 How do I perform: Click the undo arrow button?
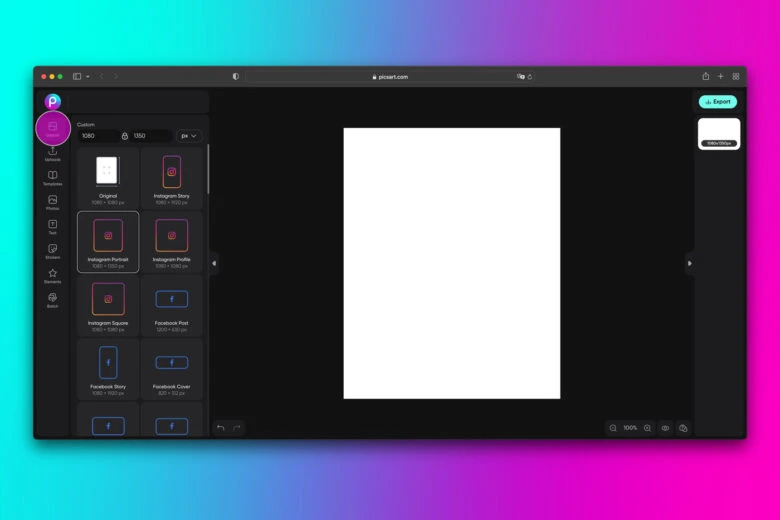point(221,428)
